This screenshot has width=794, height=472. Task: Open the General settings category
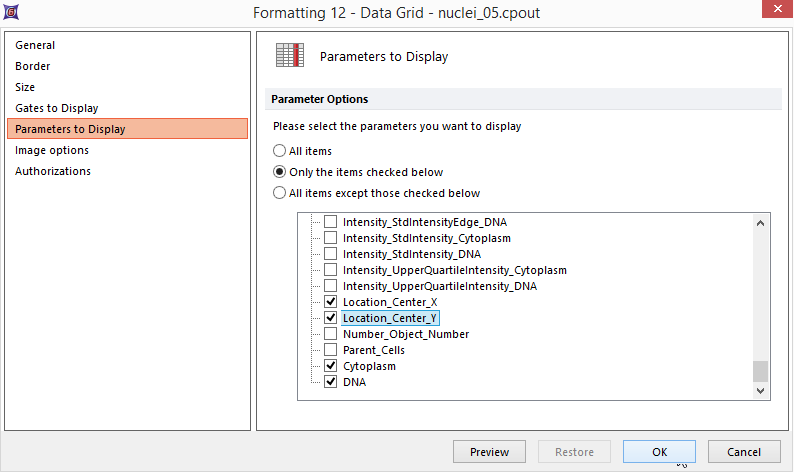point(35,45)
